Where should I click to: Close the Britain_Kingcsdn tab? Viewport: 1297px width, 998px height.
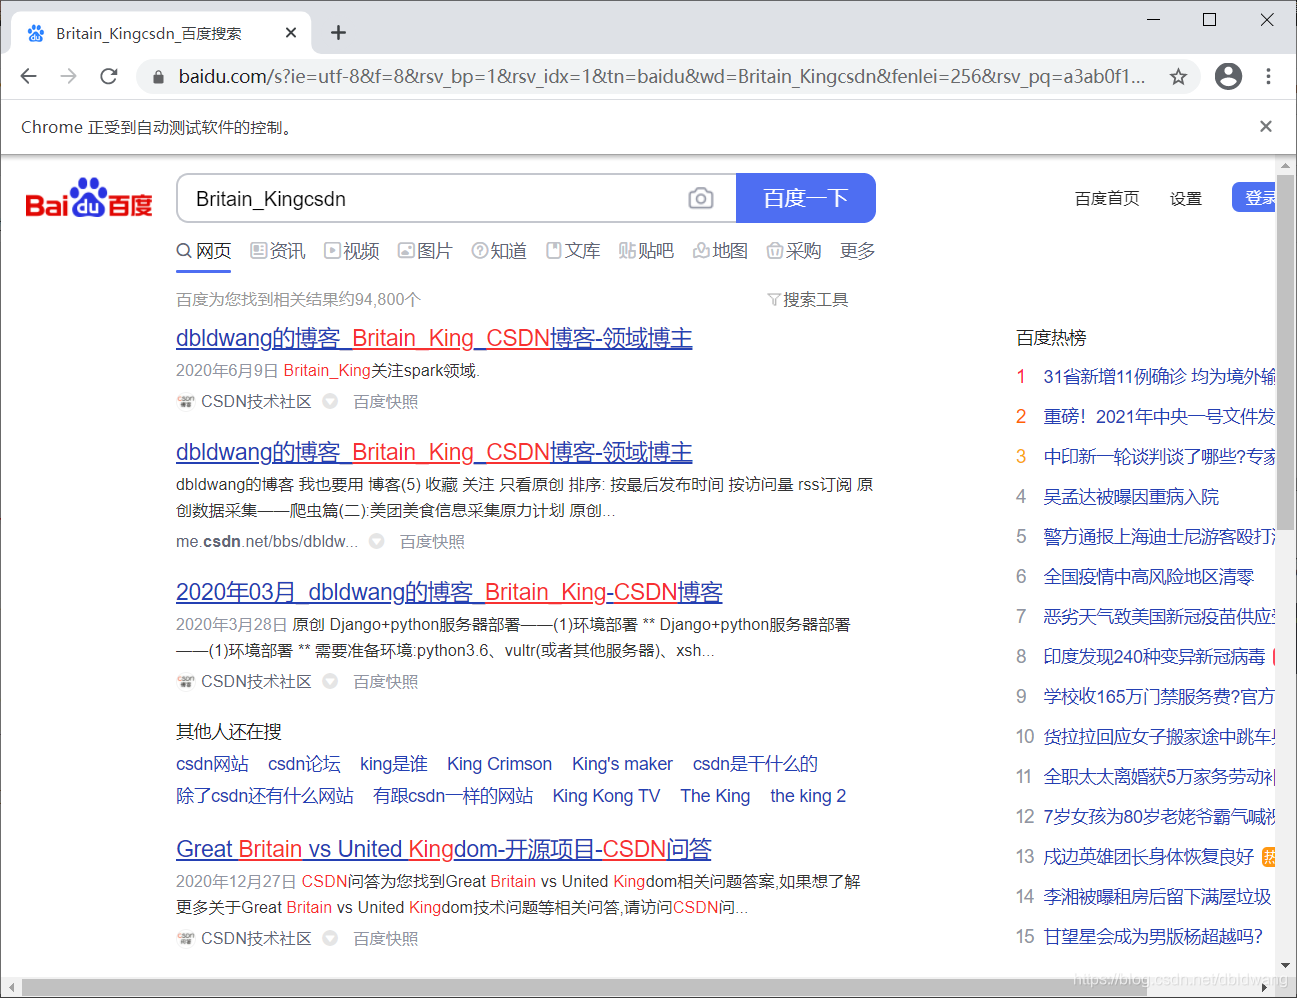tap(291, 33)
